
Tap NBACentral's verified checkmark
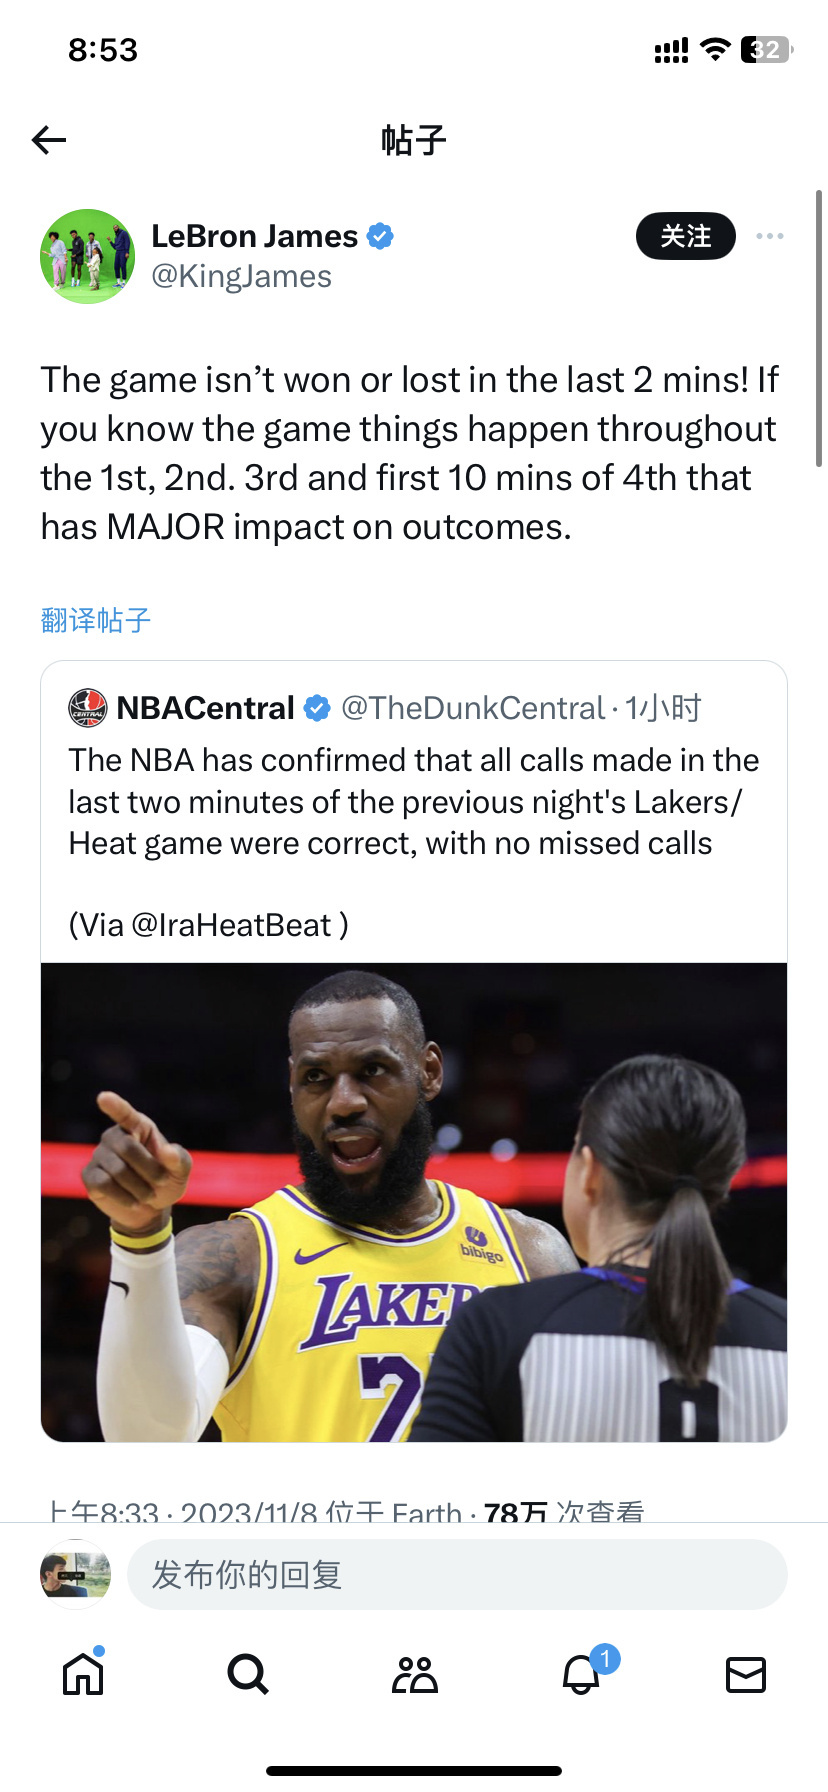click(317, 707)
